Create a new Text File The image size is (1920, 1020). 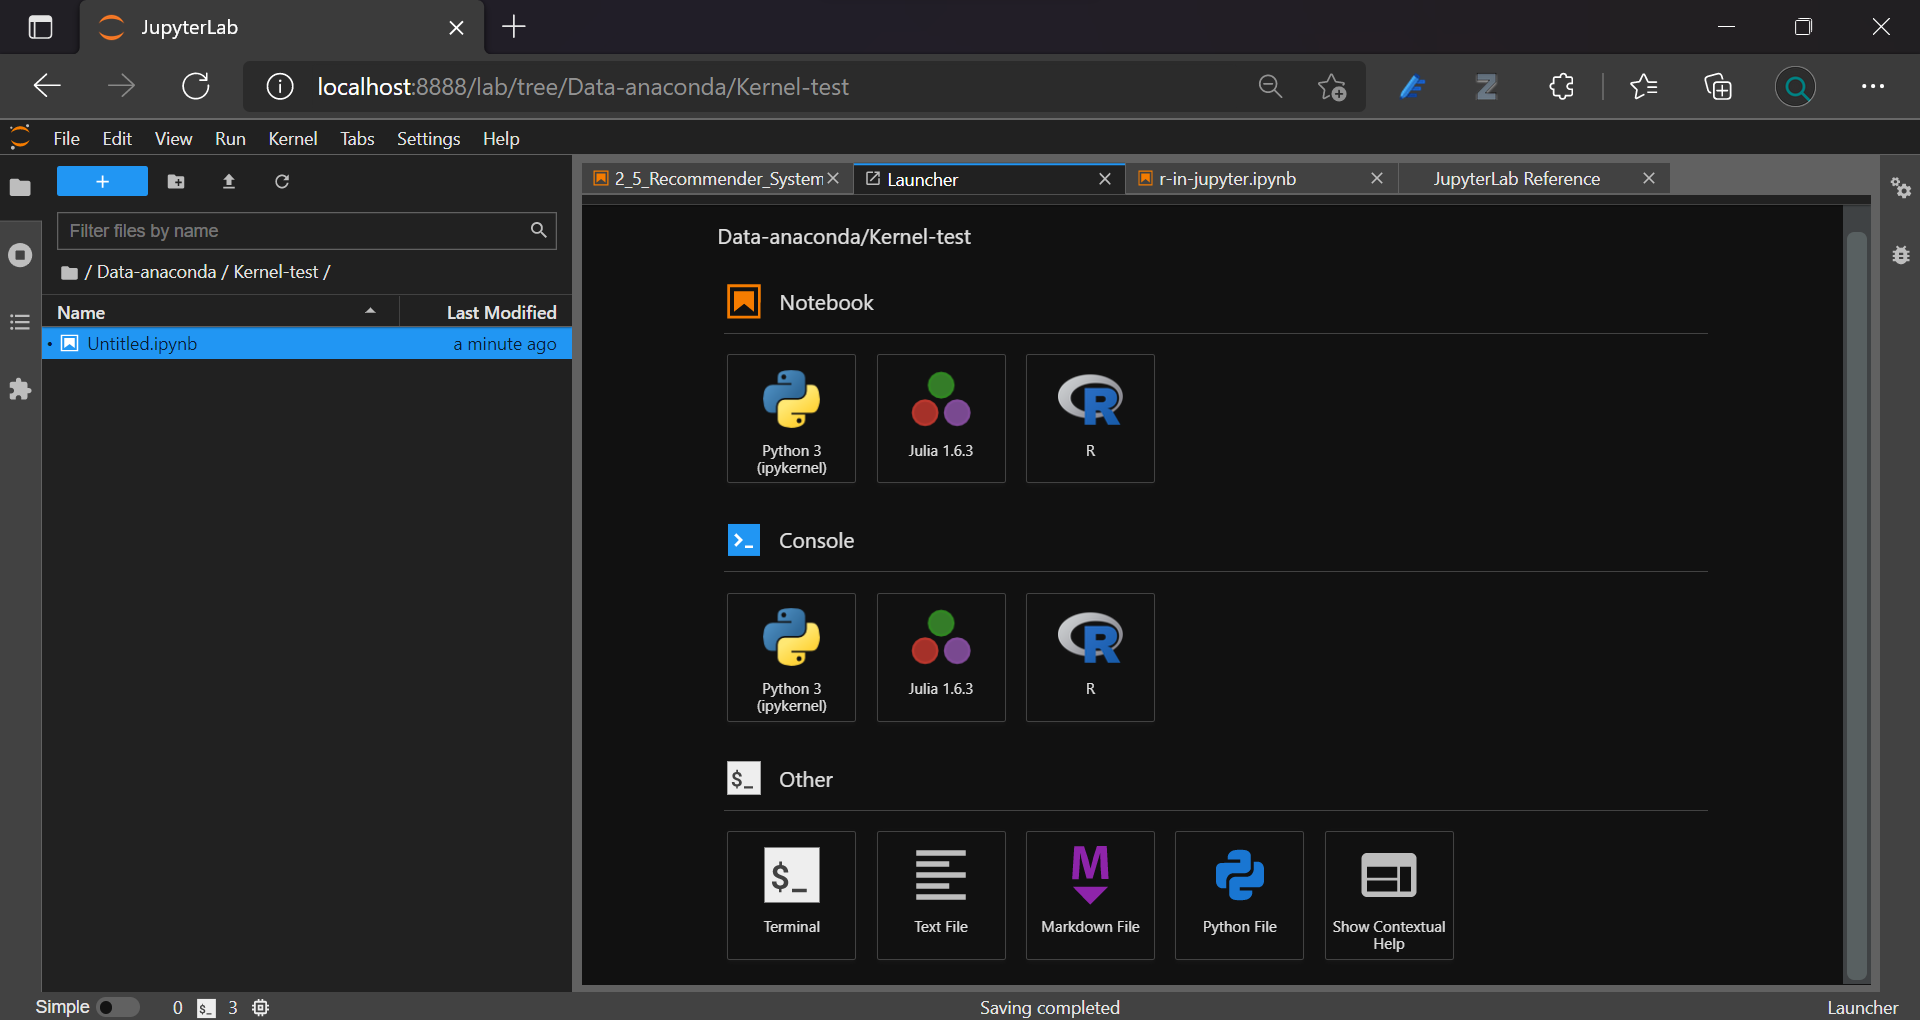(x=941, y=895)
